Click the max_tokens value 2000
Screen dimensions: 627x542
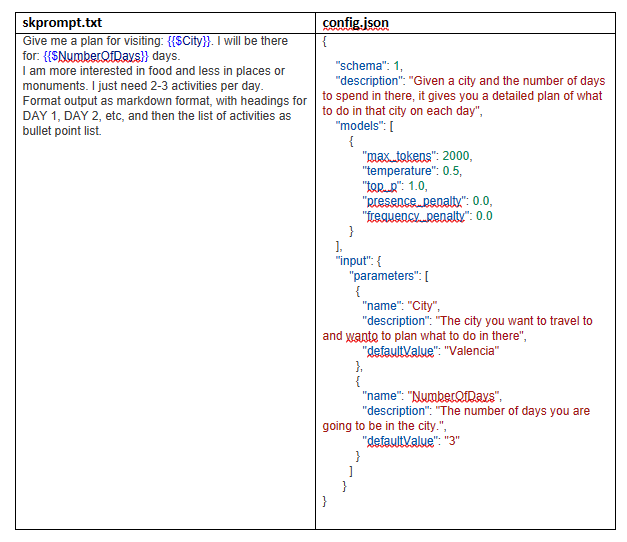(x=456, y=156)
